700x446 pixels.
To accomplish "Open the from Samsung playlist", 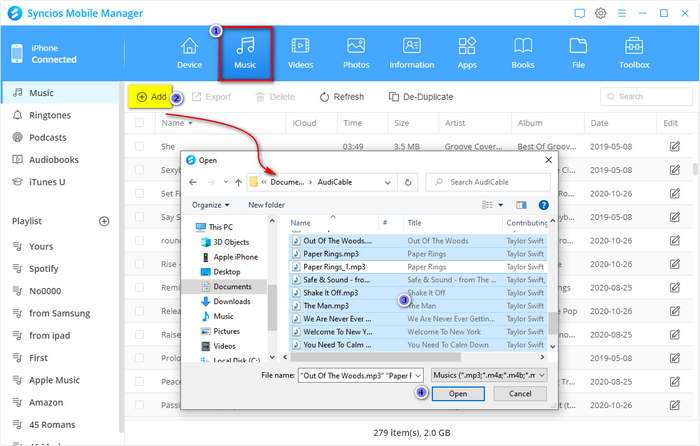I will pyautogui.click(x=59, y=313).
